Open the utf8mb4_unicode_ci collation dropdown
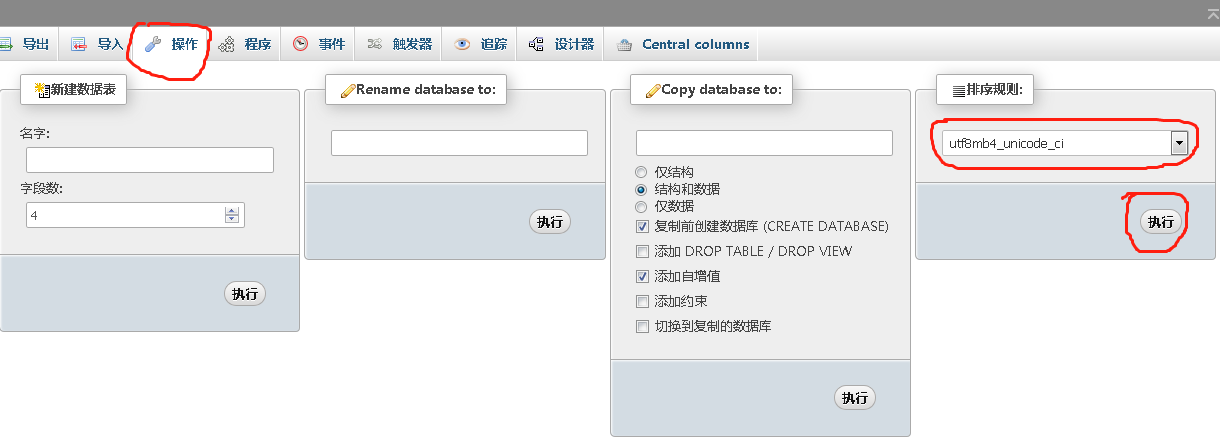Screen dimensions: 1220x438 pos(1178,143)
